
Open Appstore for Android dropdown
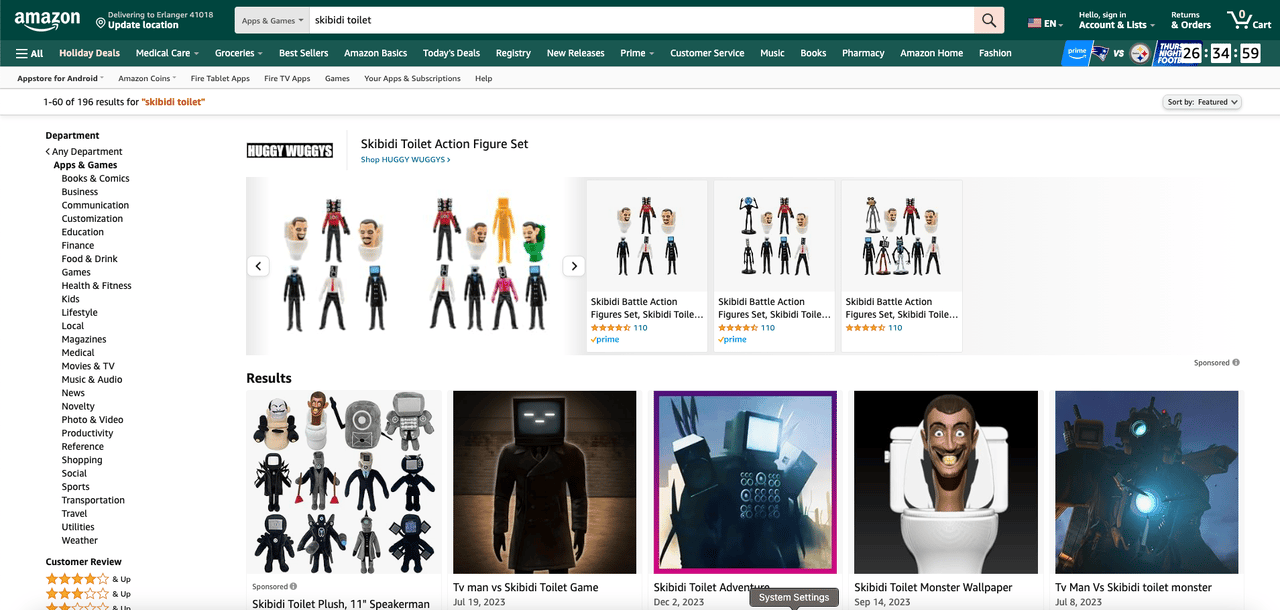pyautogui.click(x=60, y=78)
